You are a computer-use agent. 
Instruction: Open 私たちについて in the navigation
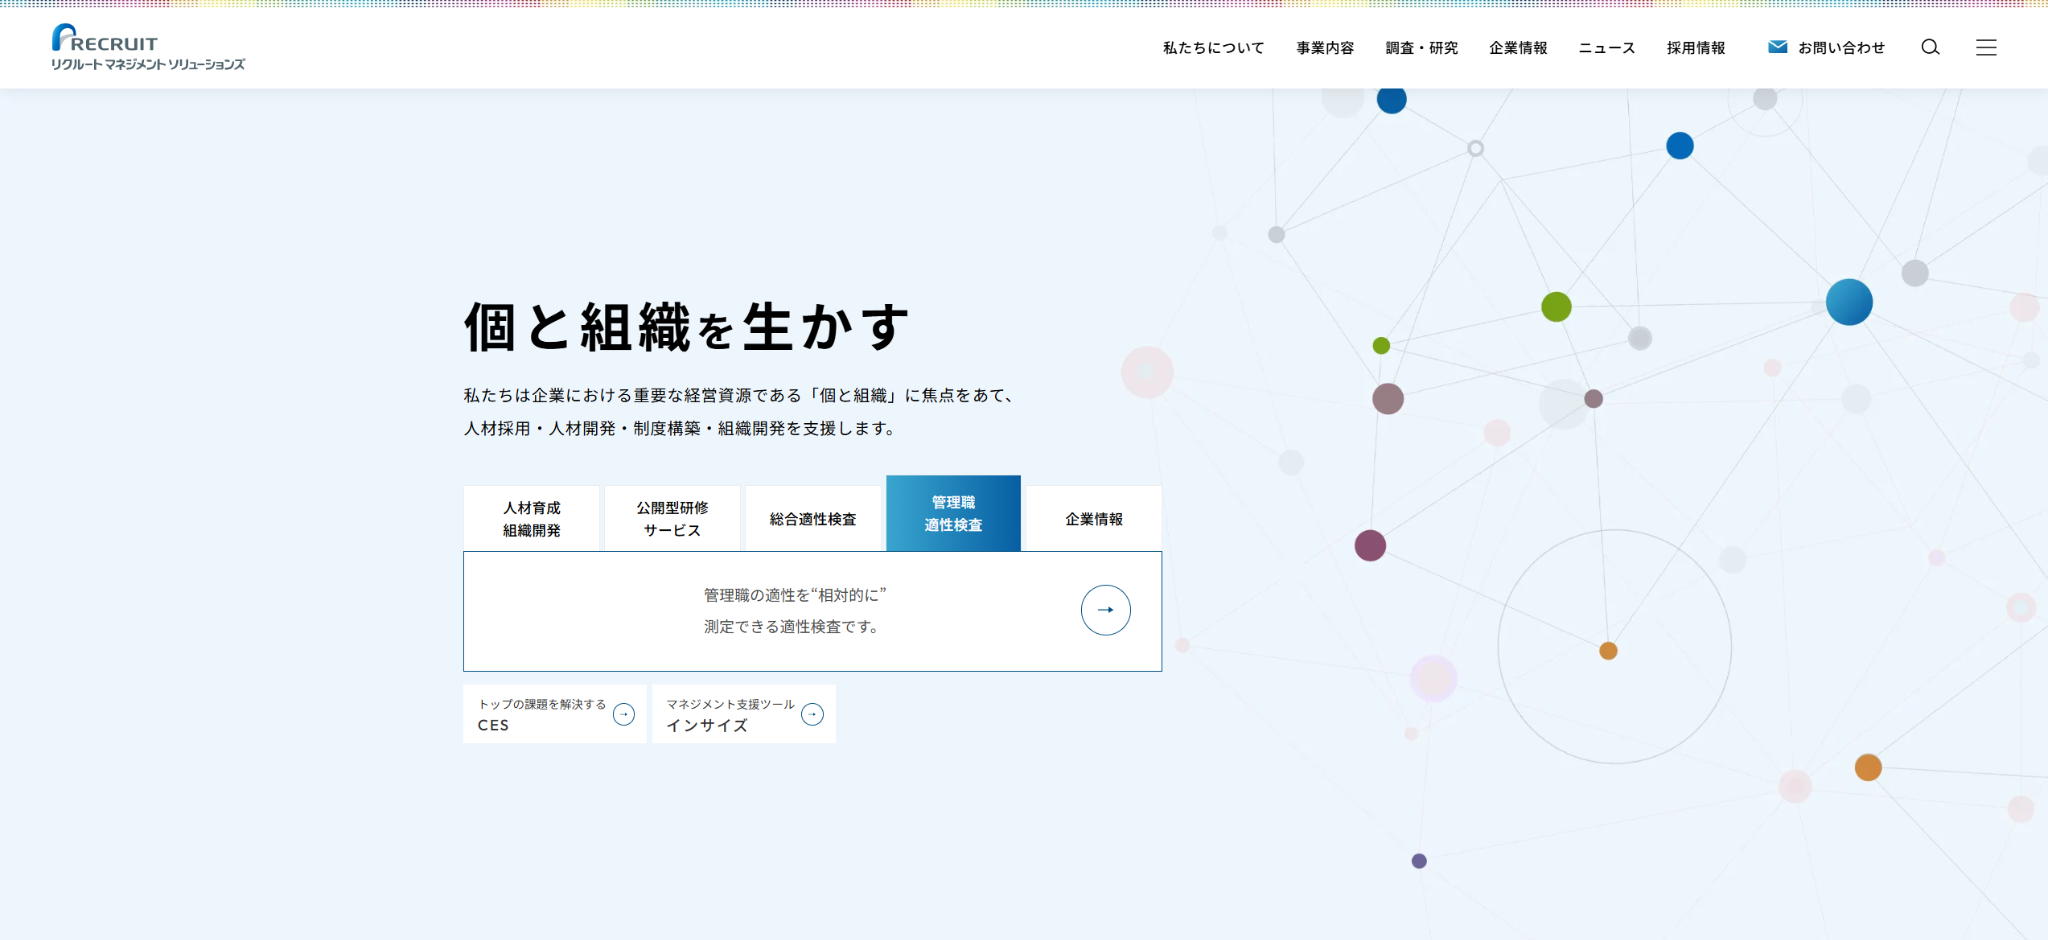[x=1213, y=48]
